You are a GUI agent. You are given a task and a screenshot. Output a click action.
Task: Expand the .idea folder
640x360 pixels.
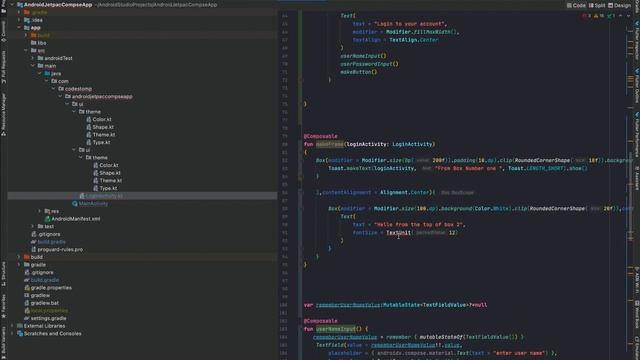19,20
